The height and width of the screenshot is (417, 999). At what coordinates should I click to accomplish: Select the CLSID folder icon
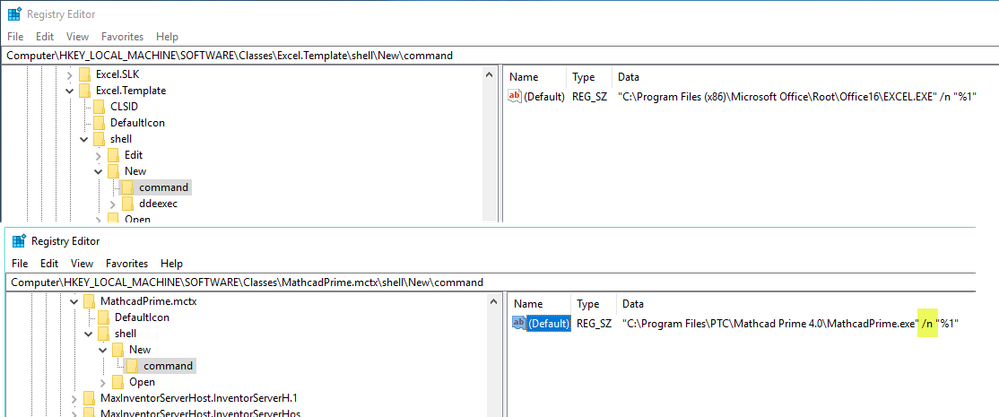(x=99, y=106)
